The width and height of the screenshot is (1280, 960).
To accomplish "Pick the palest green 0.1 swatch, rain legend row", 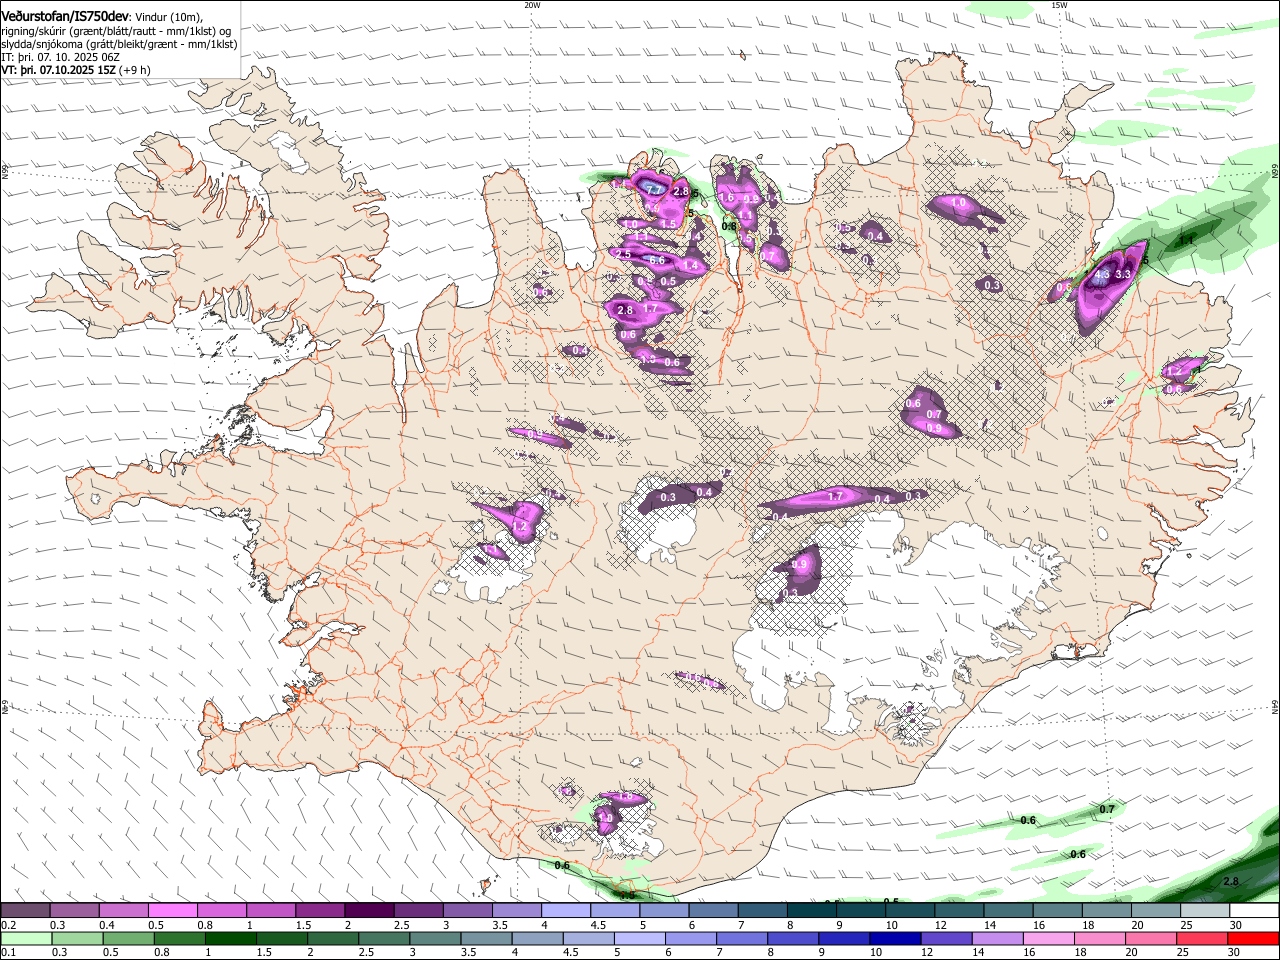I will coord(26,938).
